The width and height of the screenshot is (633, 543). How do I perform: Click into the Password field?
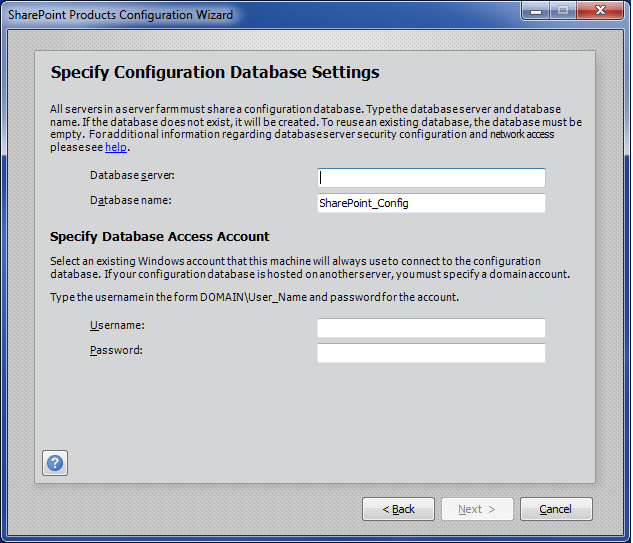(431, 353)
